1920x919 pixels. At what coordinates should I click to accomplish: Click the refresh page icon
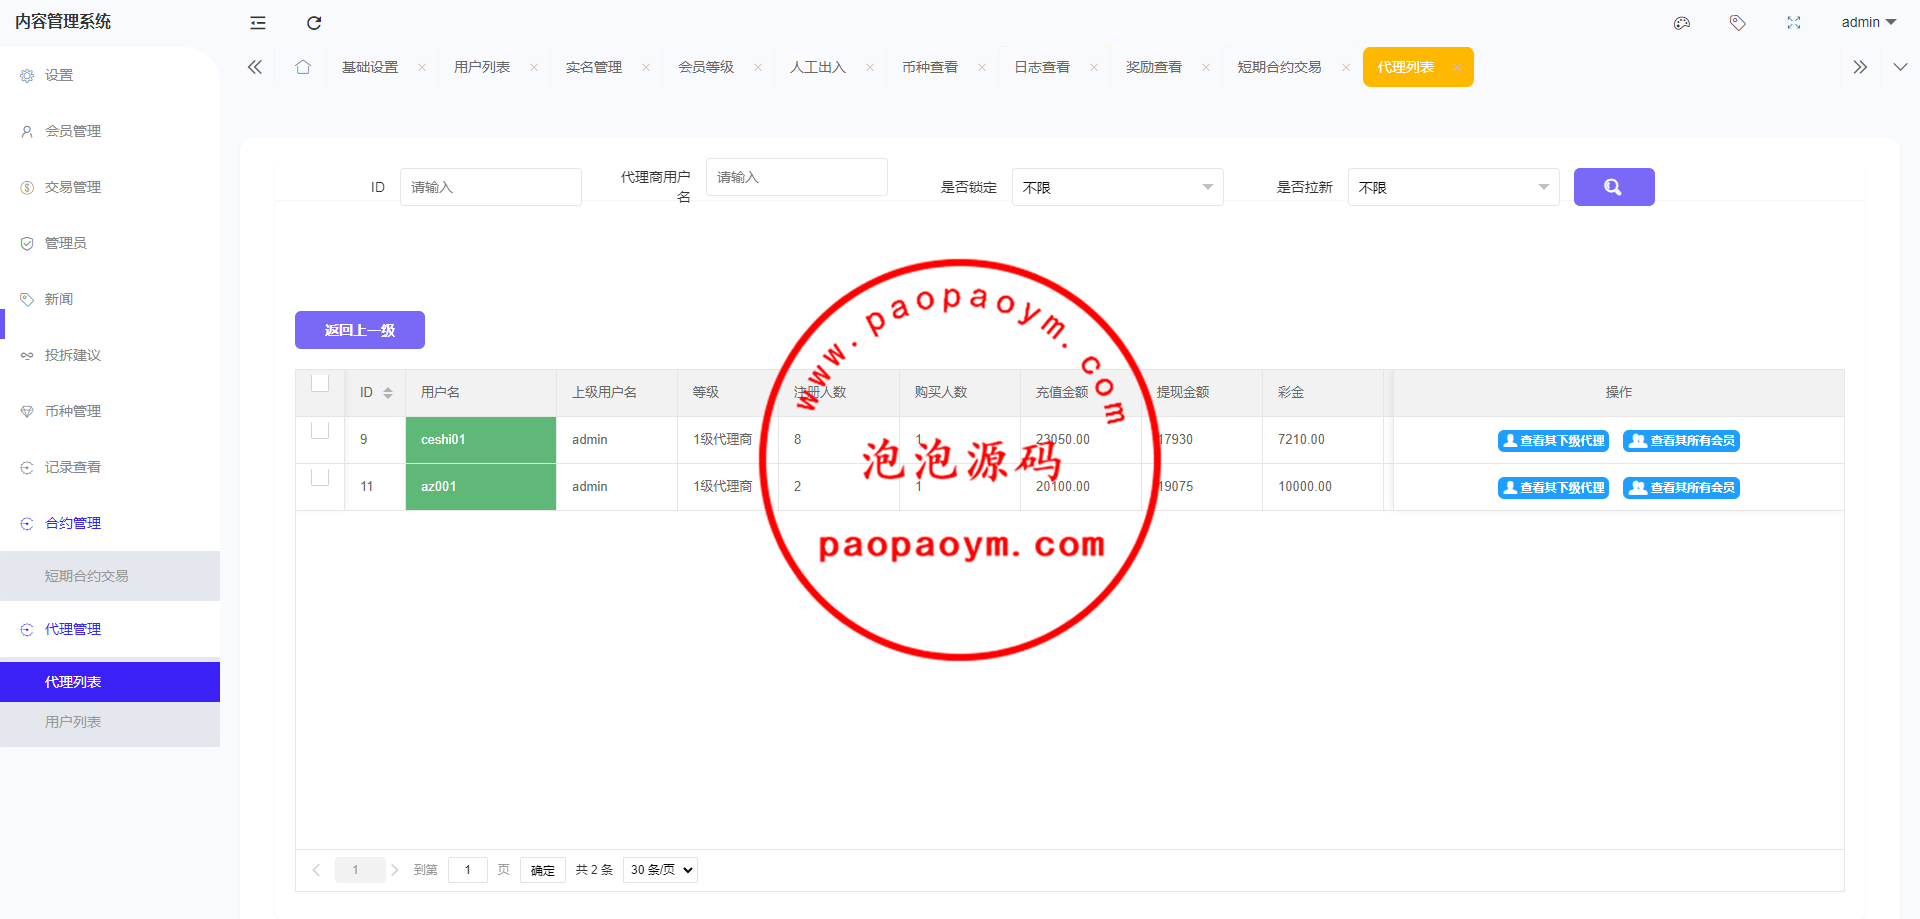coord(314,22)
